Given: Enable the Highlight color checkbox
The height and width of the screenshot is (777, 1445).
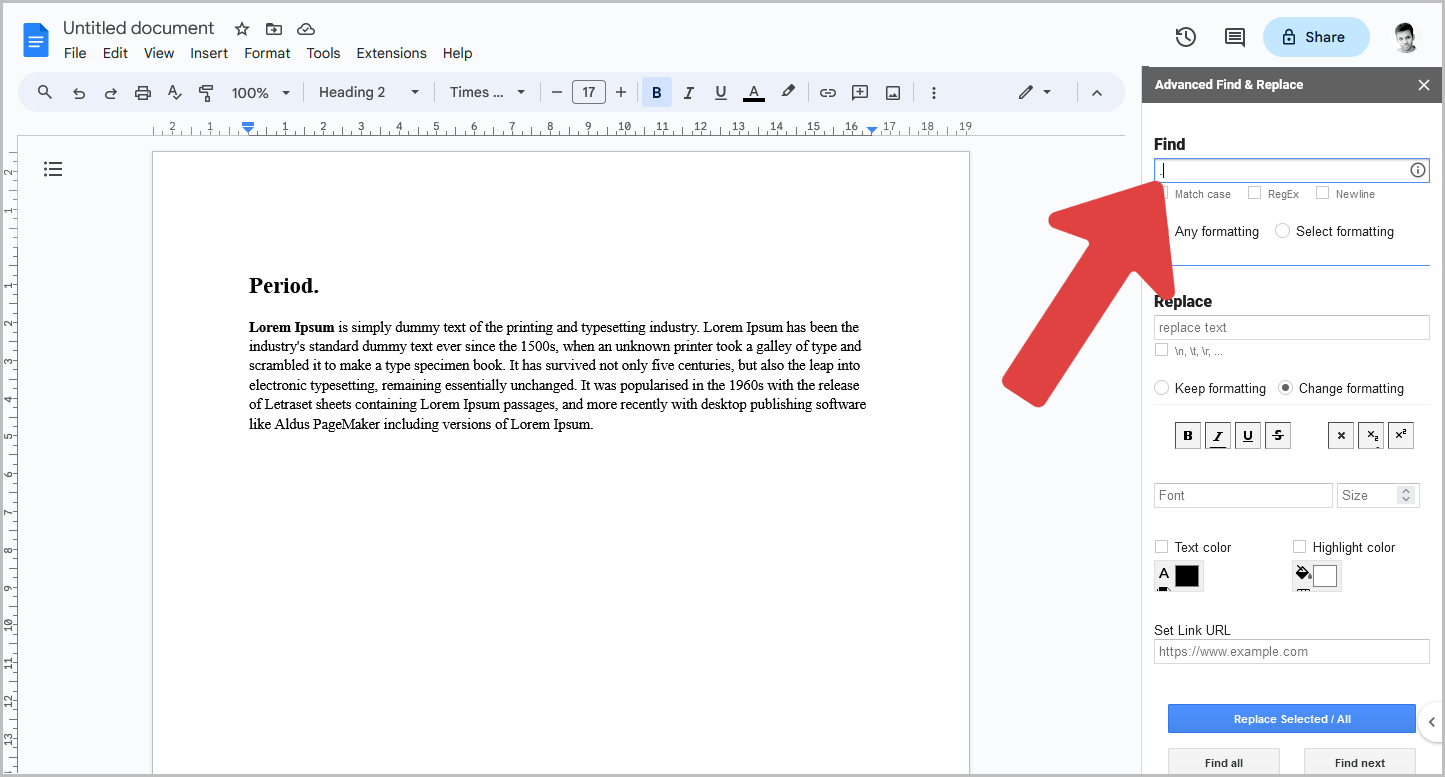Looking at the screenshot, I should 1299,546.
